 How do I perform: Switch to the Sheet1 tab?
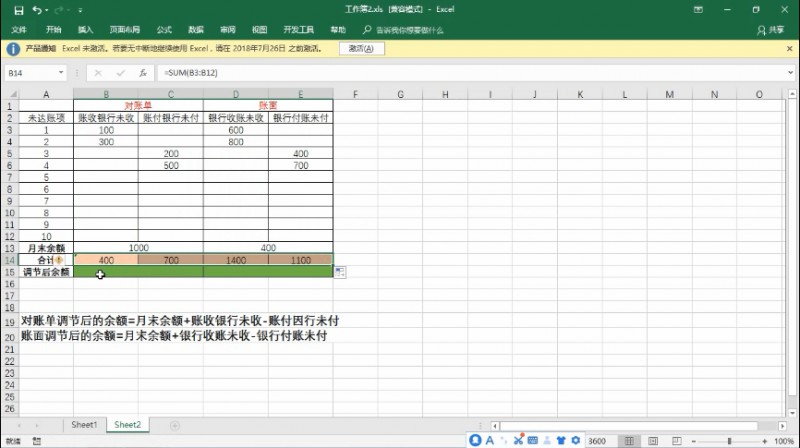[84, 425]
